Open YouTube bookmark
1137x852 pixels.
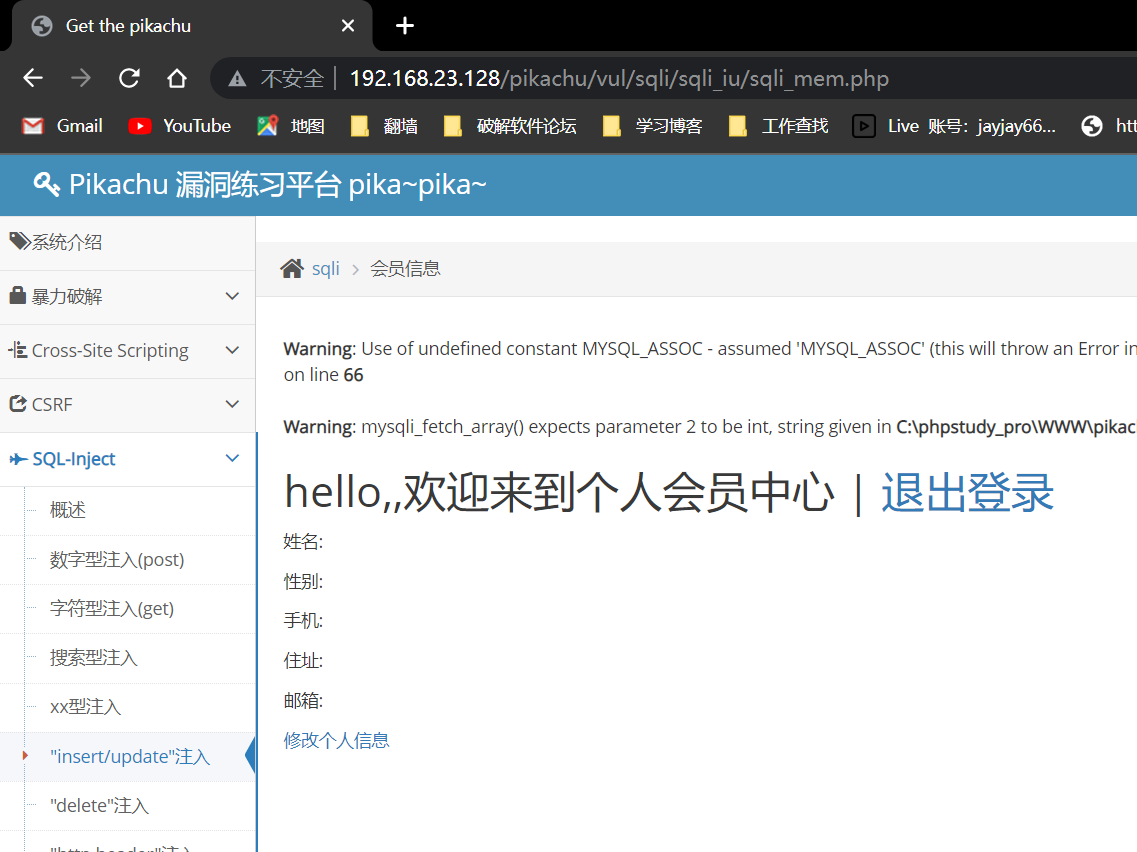tap(180, 126)
